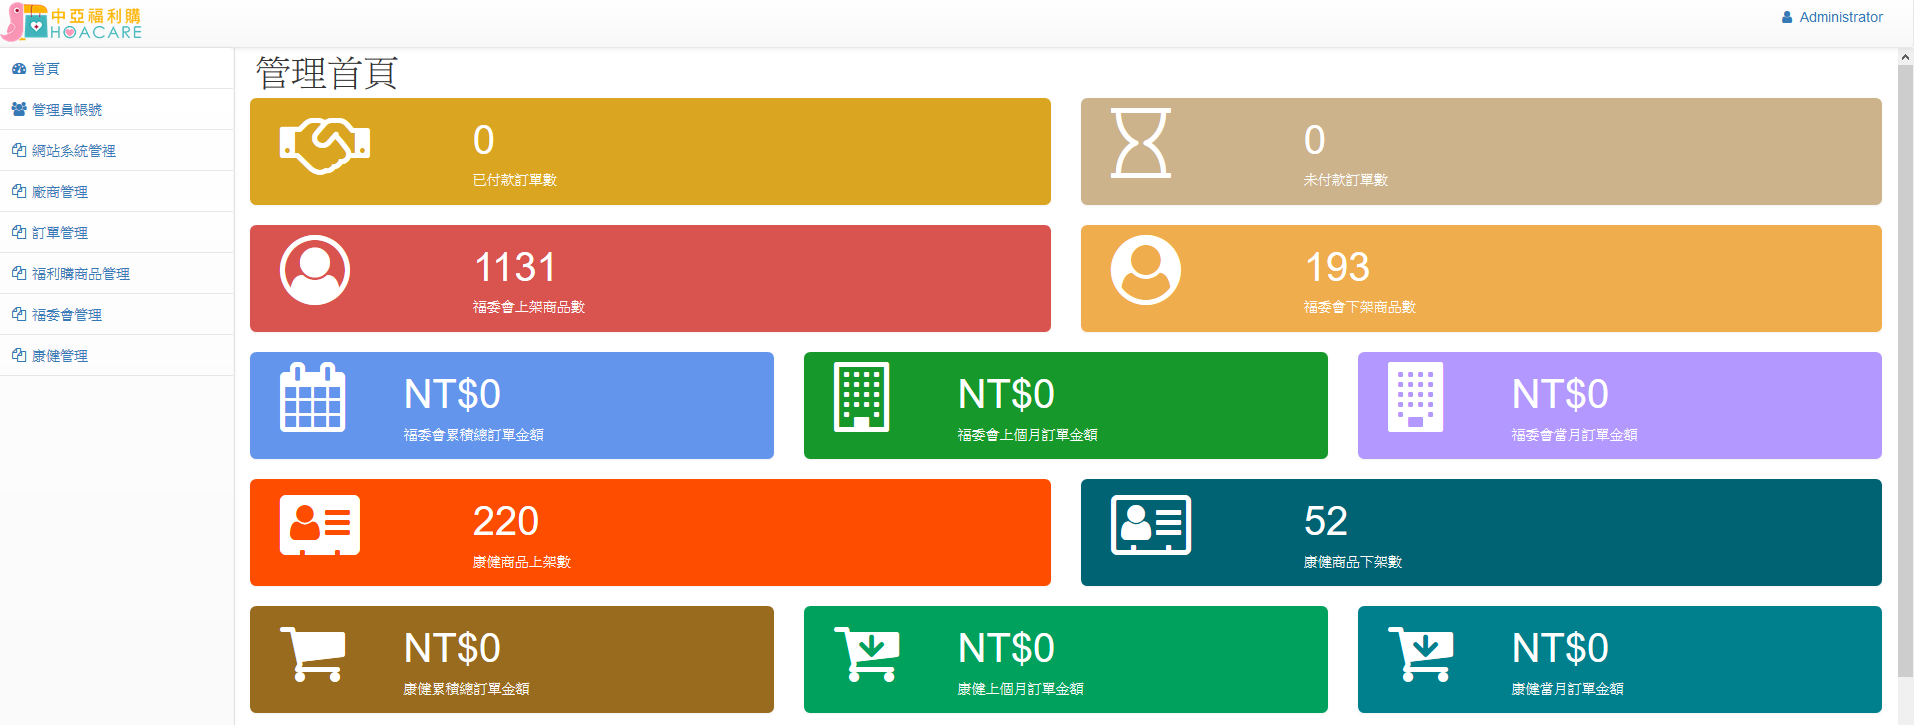Click cart download icon on 康健當月訂單金額 card

tap(1421, 654)
